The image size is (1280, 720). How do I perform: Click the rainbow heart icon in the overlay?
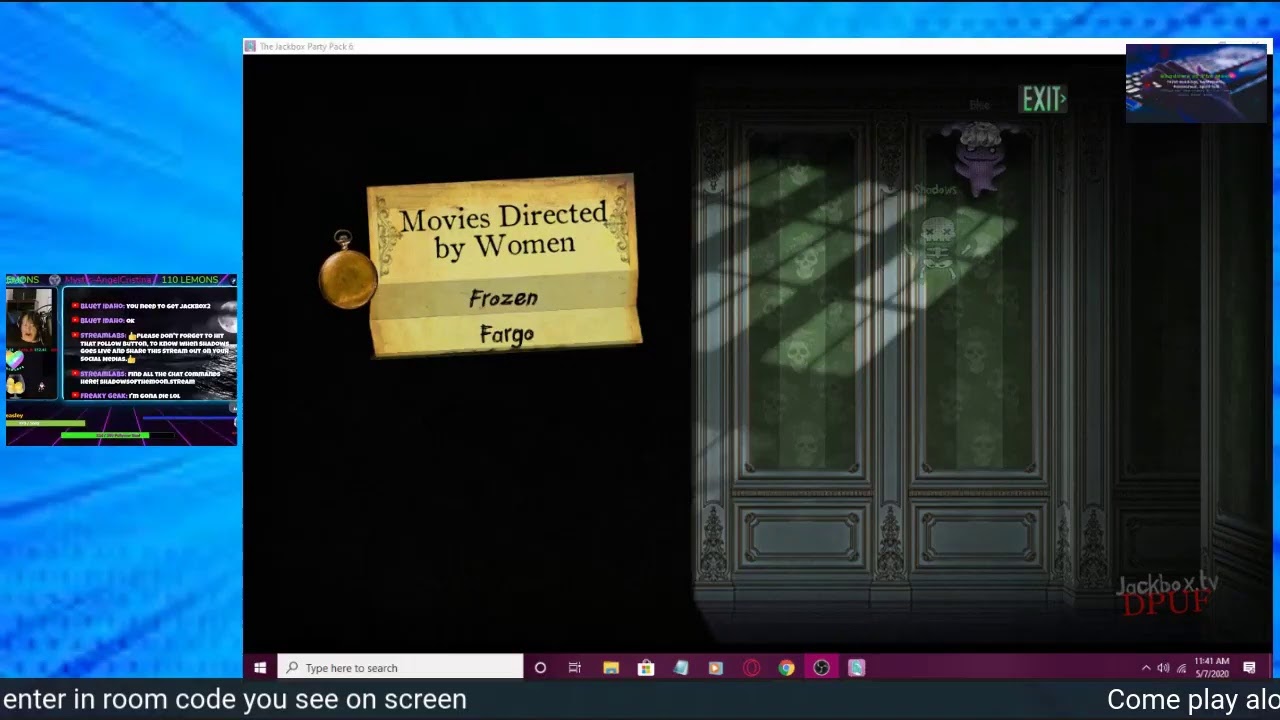click(x=15, y=359)
